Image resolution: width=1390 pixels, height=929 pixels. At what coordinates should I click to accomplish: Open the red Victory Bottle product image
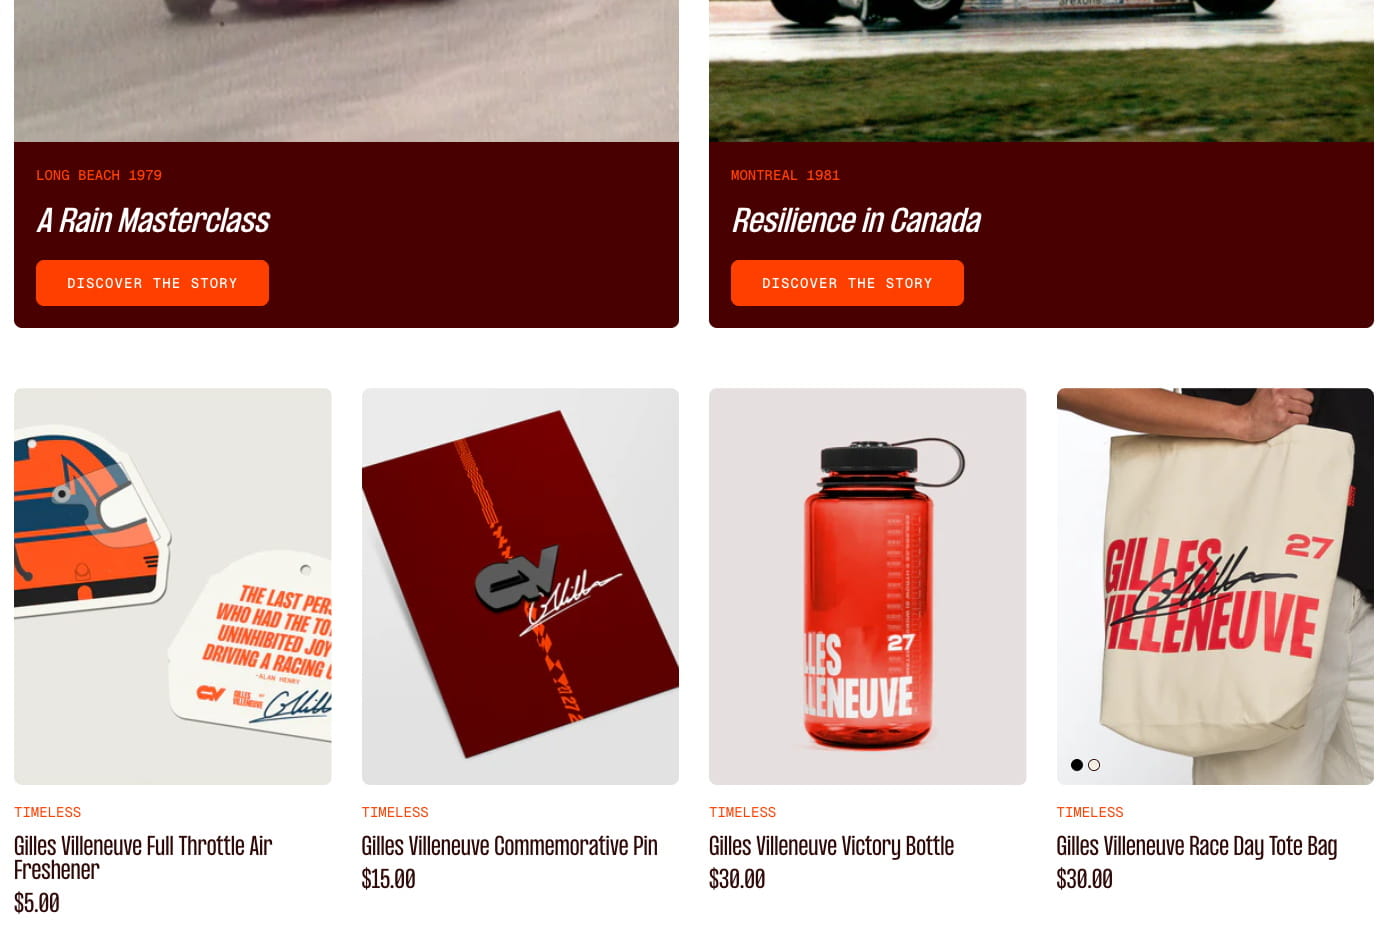click(x=867, y=586)
